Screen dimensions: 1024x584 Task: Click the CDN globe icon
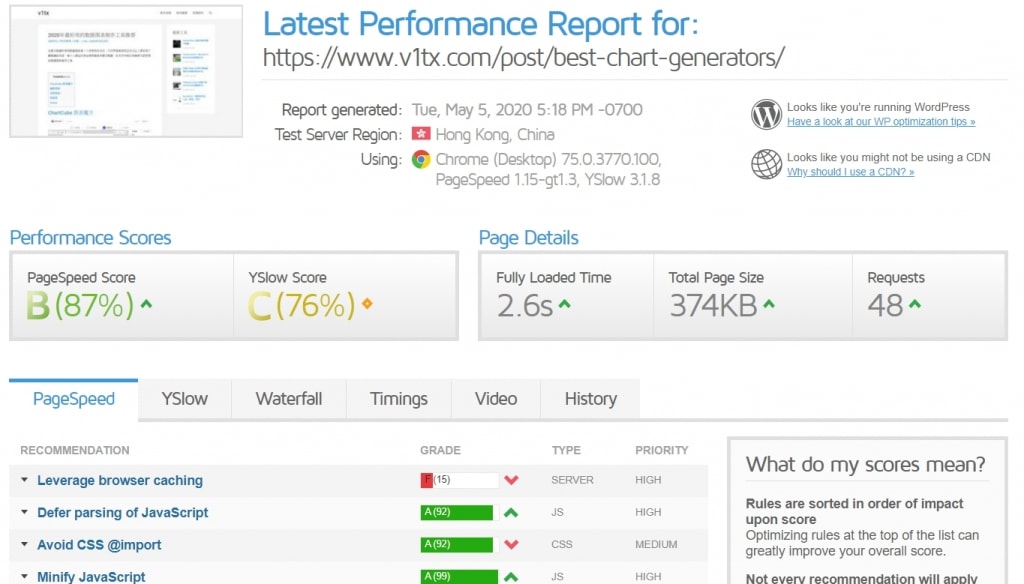pos(766,164)
